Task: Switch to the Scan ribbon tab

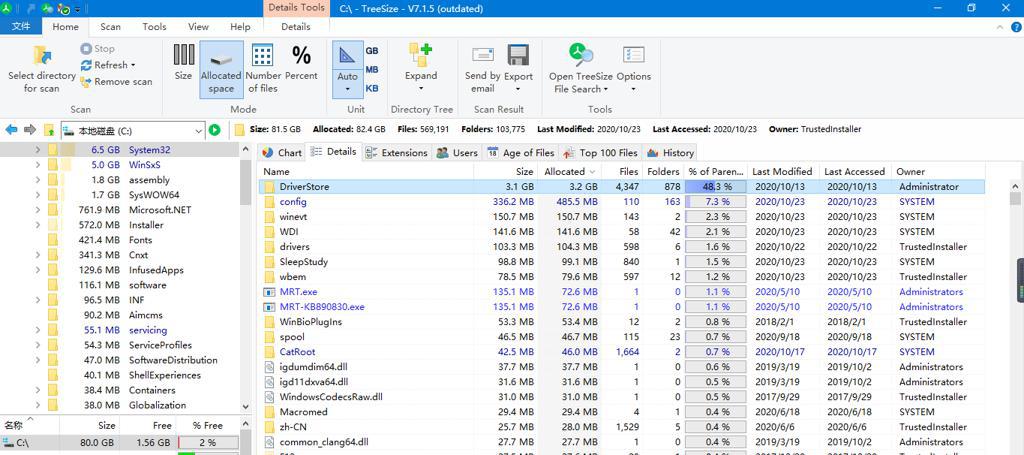Action: 110,27
